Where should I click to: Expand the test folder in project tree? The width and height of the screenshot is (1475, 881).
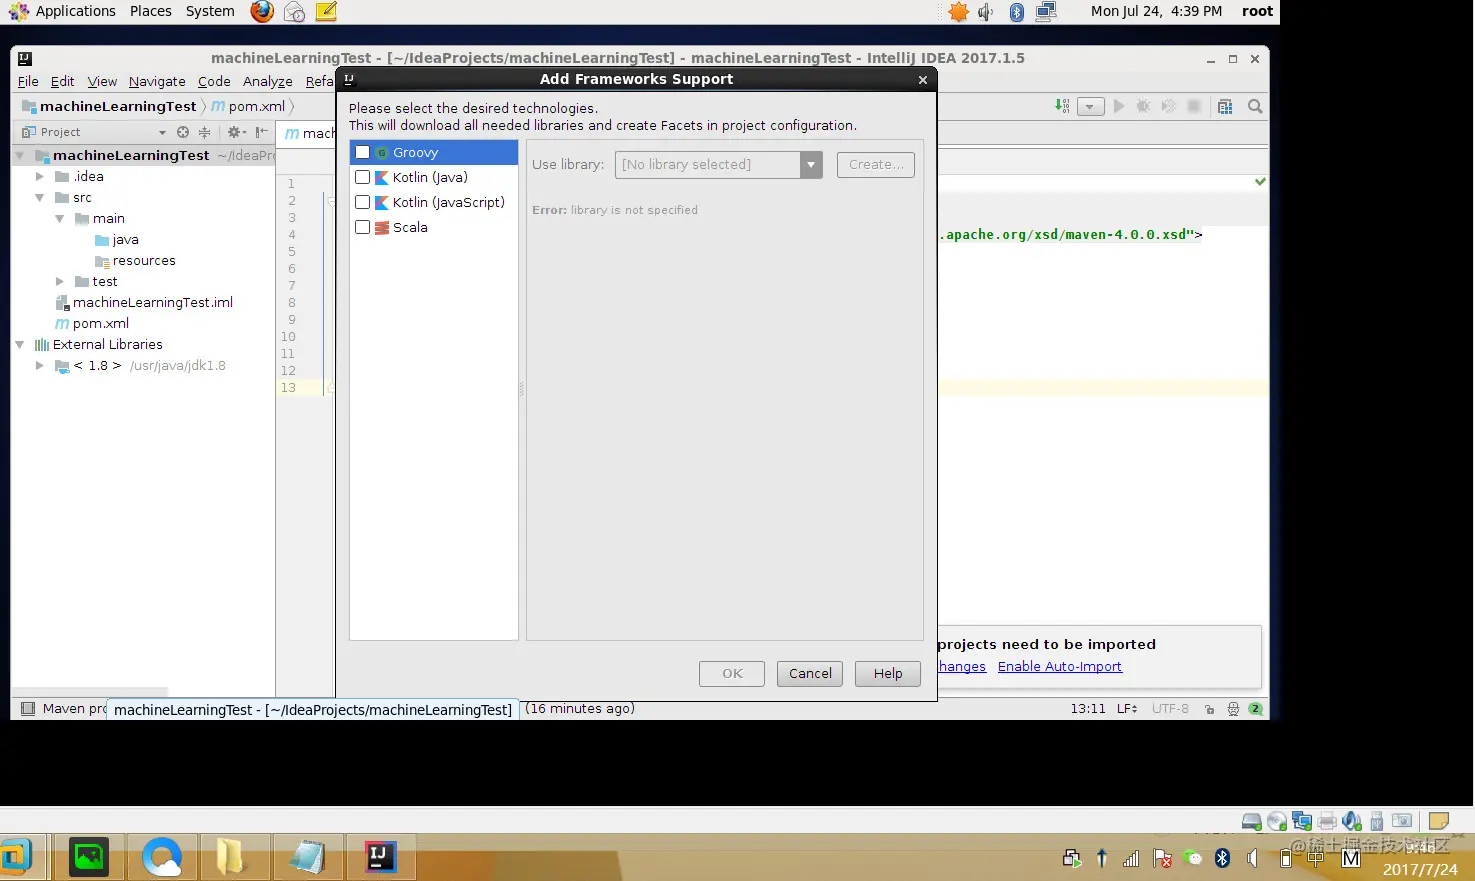tap(60, 282)
